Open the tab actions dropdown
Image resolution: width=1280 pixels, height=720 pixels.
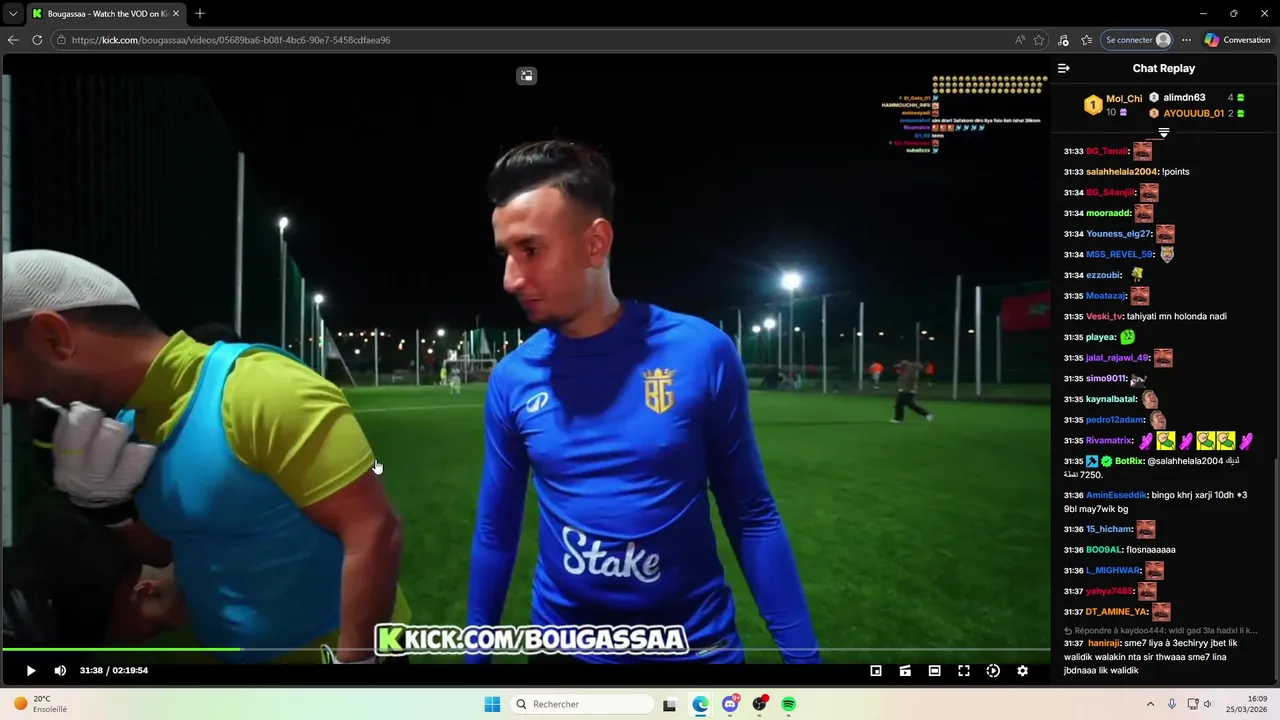click(13, 13)
